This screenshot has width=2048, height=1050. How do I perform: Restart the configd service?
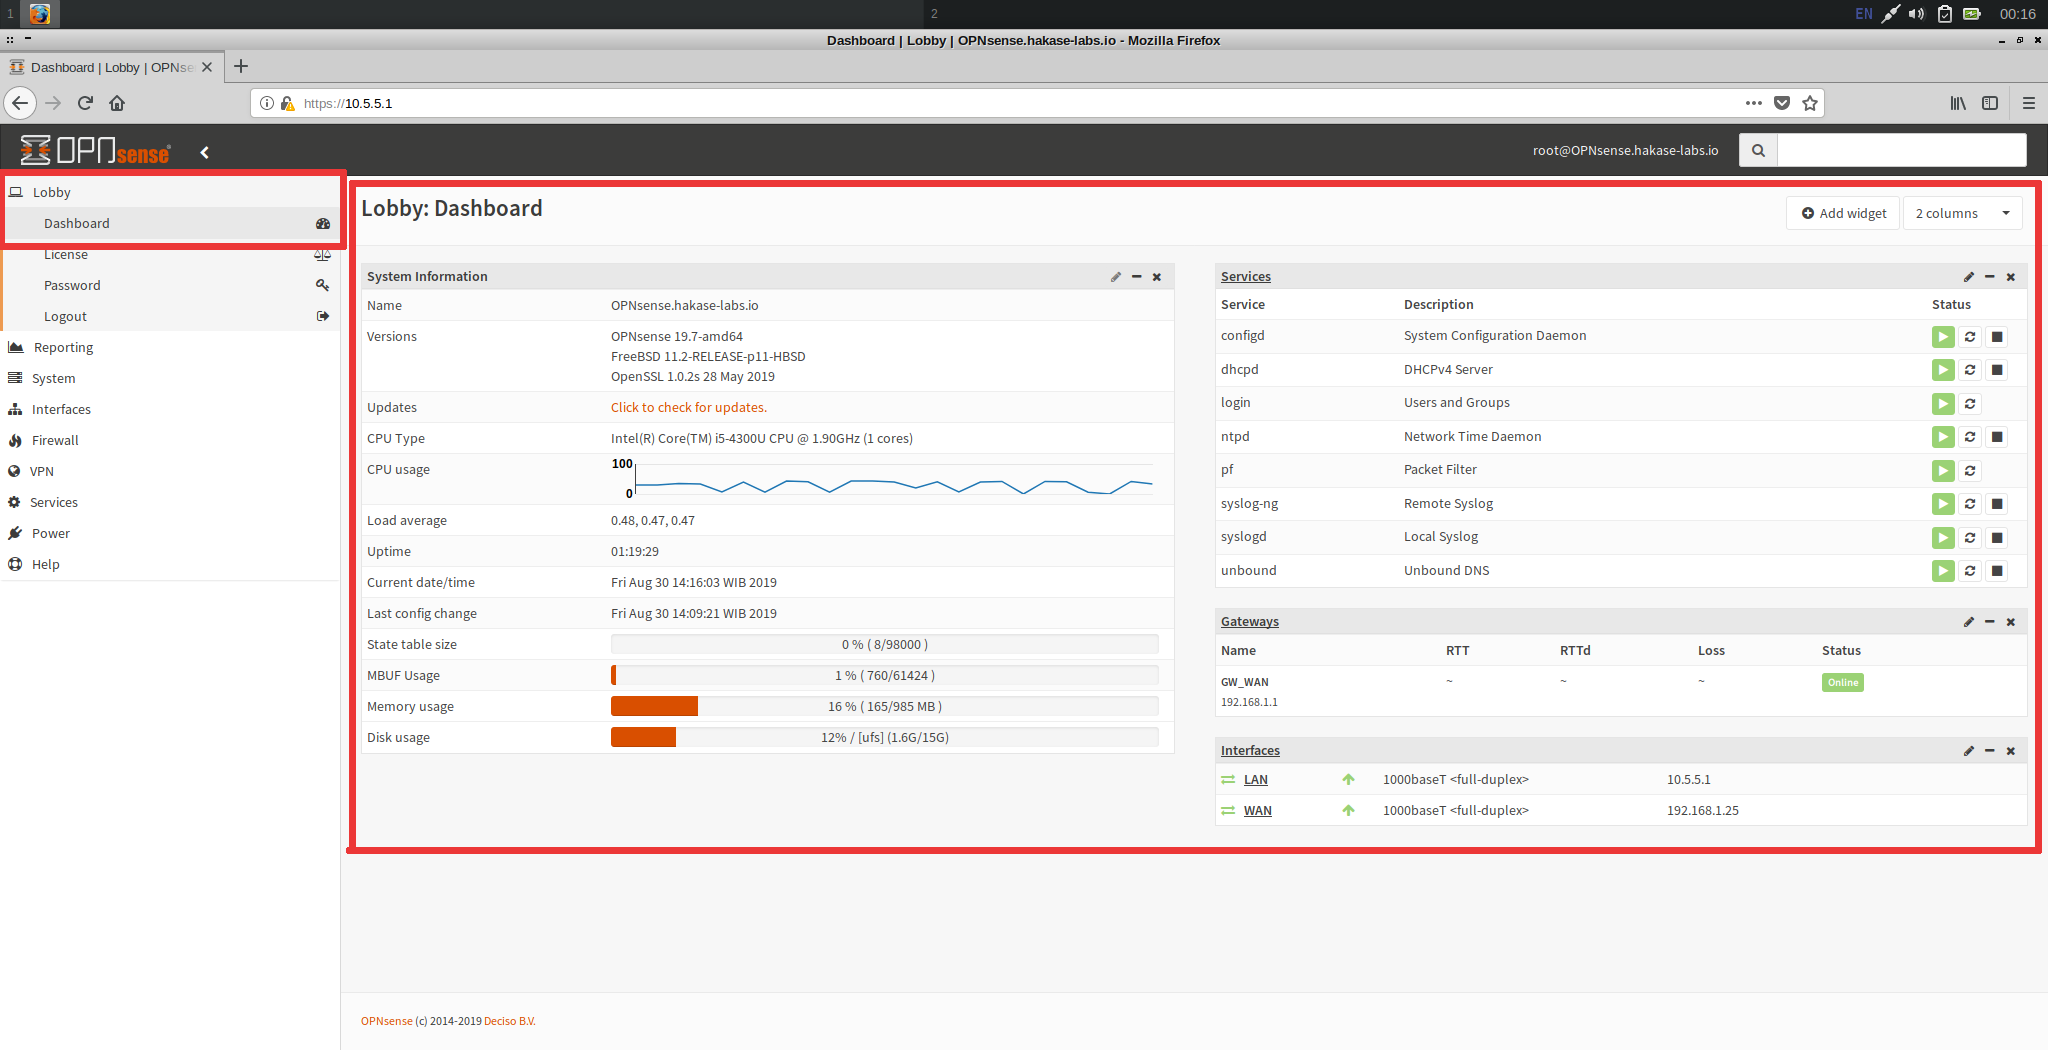pos(1969,337)
